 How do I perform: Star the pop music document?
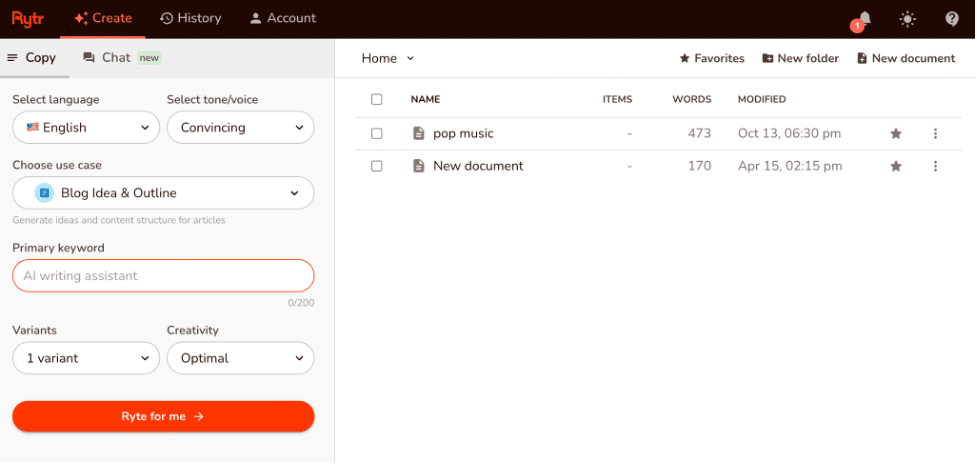896,133
